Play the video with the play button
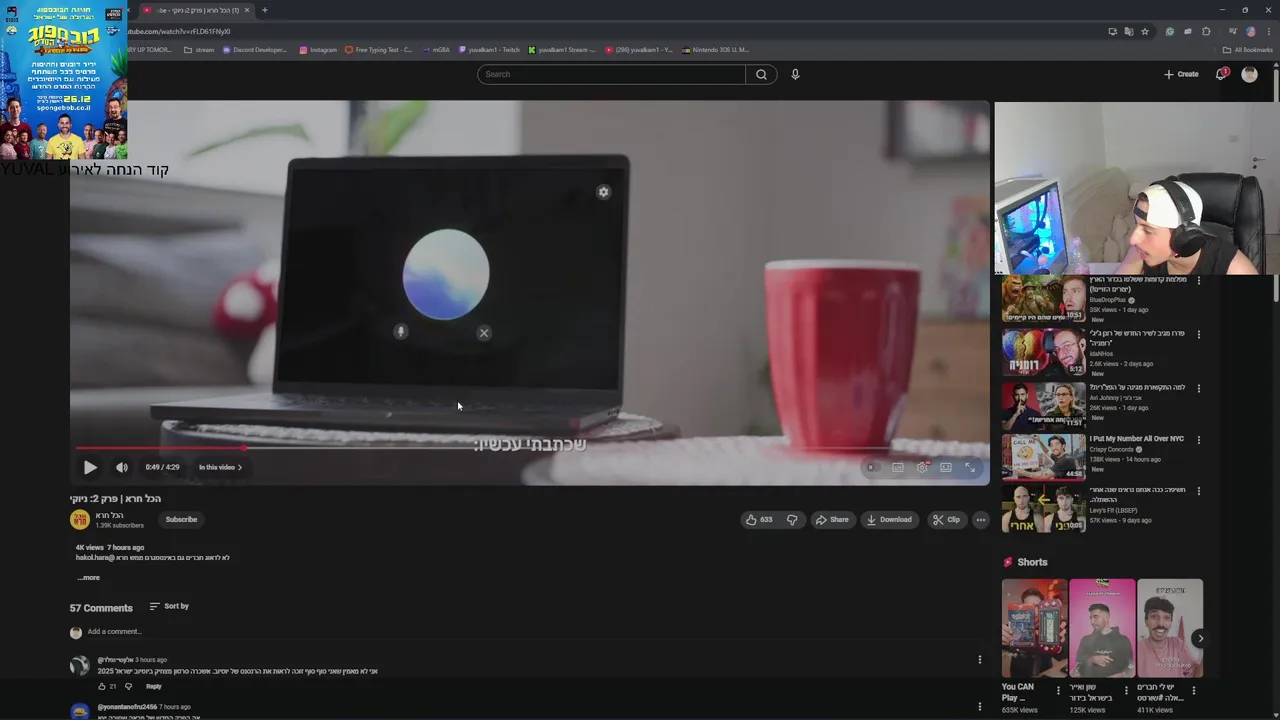 pyautogui.click(x=90, y=467)
